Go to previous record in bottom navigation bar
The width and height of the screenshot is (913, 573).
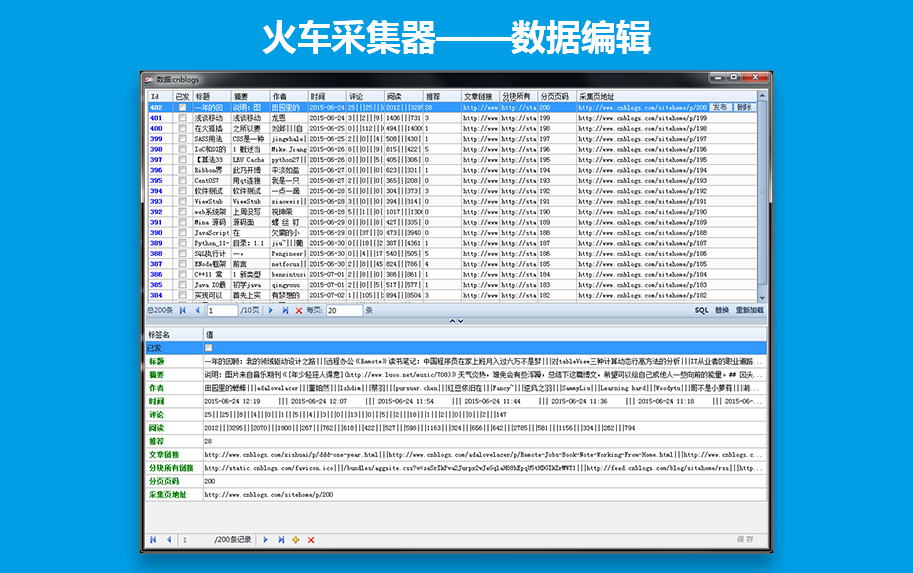coord(168,540)
